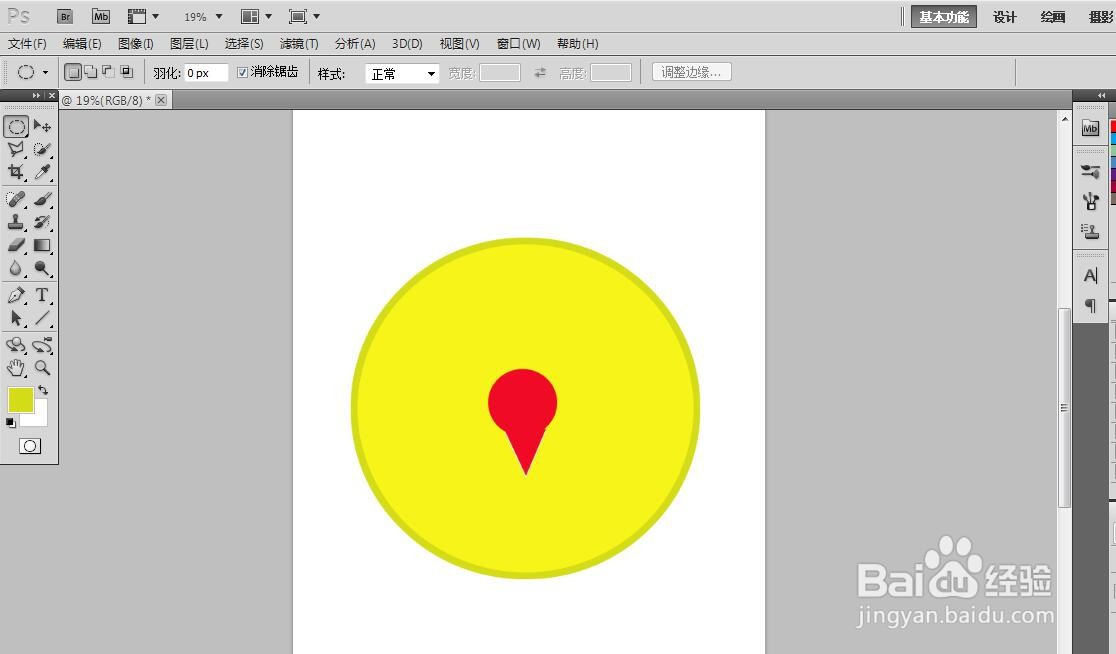Screen dimensions: 1116x654
Task: Select the Pen tool
Action: 16,295
